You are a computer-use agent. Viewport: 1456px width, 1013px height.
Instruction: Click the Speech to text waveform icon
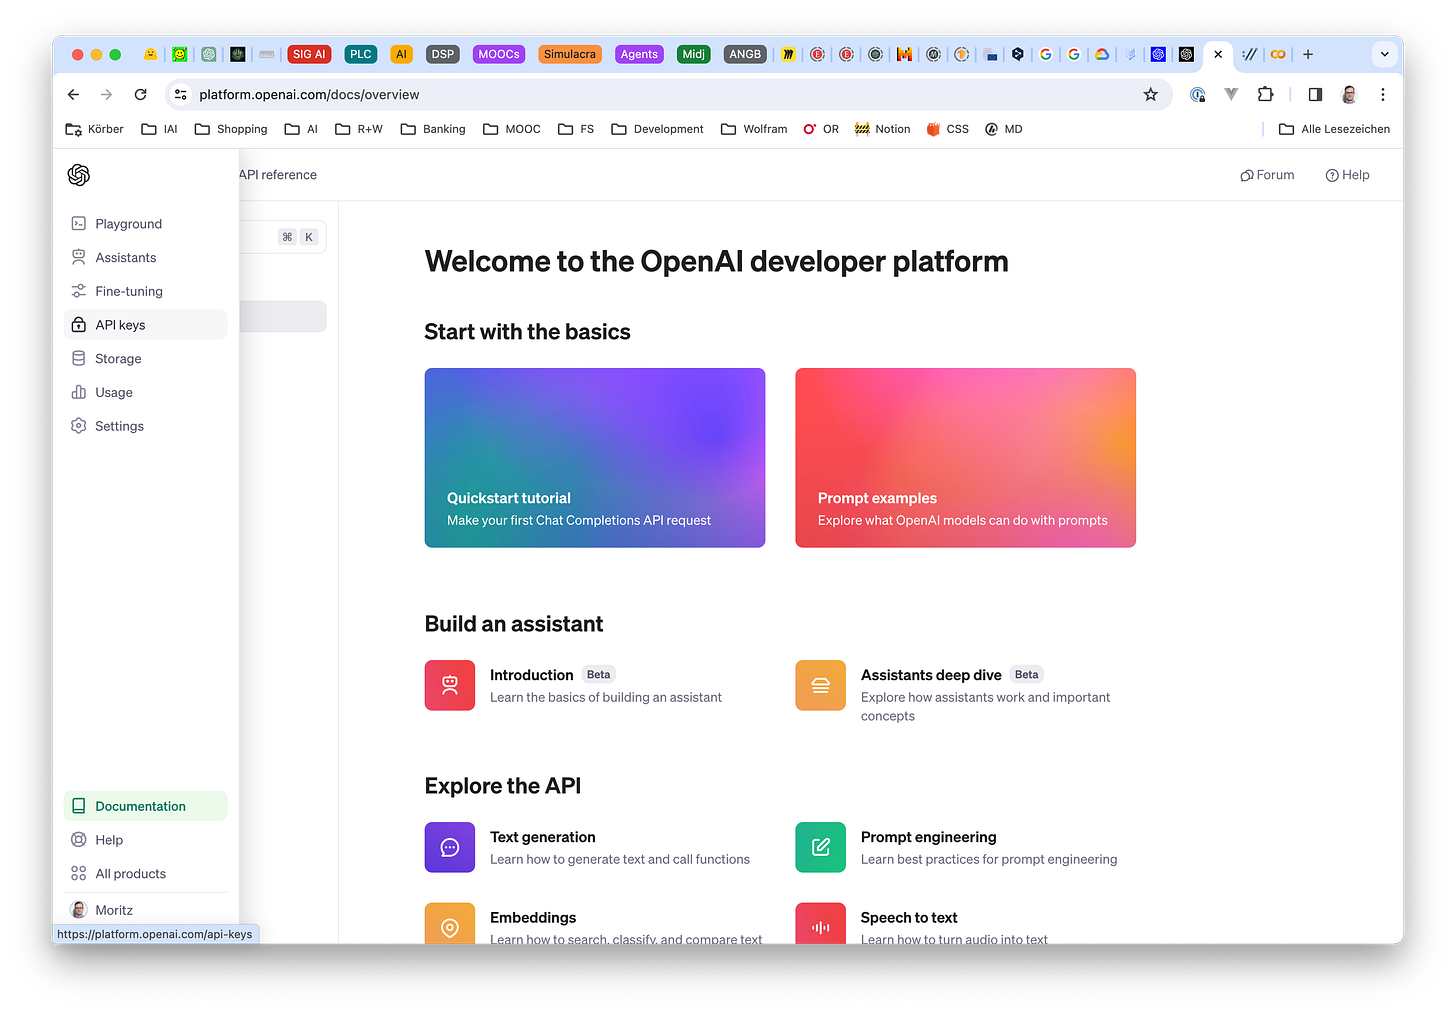click(x=821, y=924)
